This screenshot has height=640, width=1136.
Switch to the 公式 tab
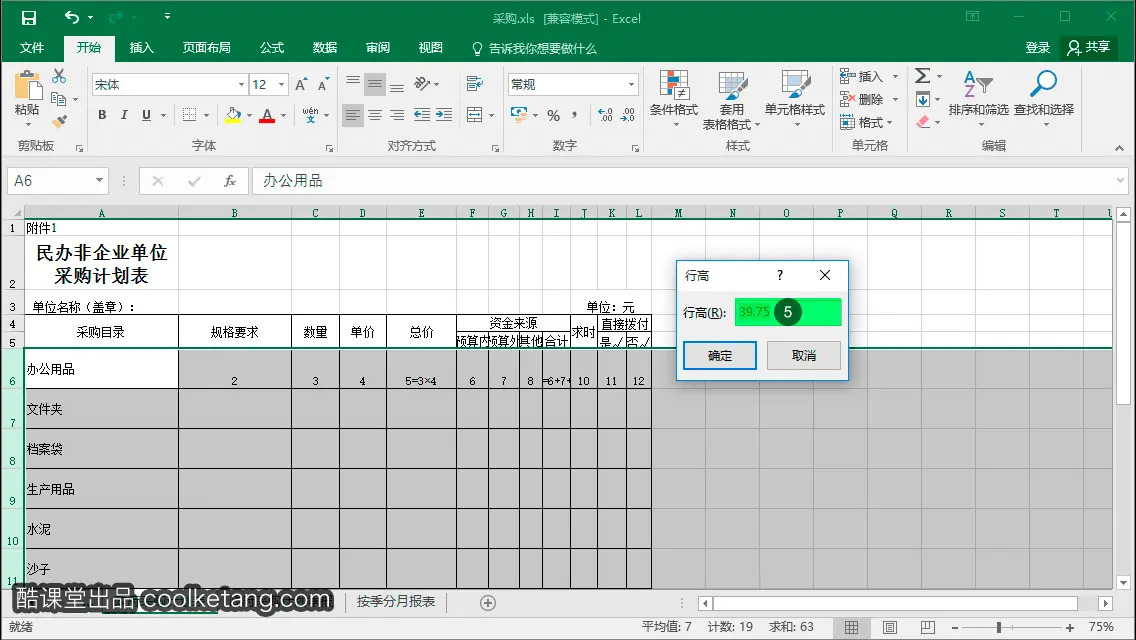point(272,48)
